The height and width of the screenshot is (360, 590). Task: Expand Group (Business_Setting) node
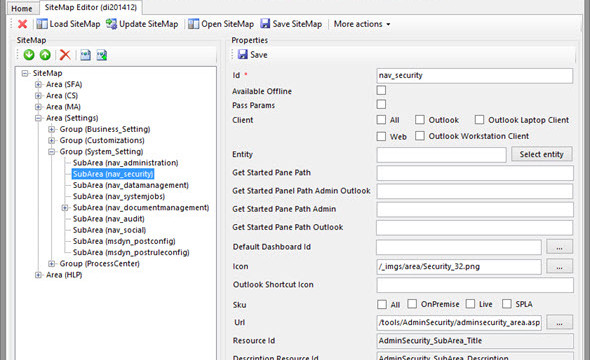tap(52, 129)
